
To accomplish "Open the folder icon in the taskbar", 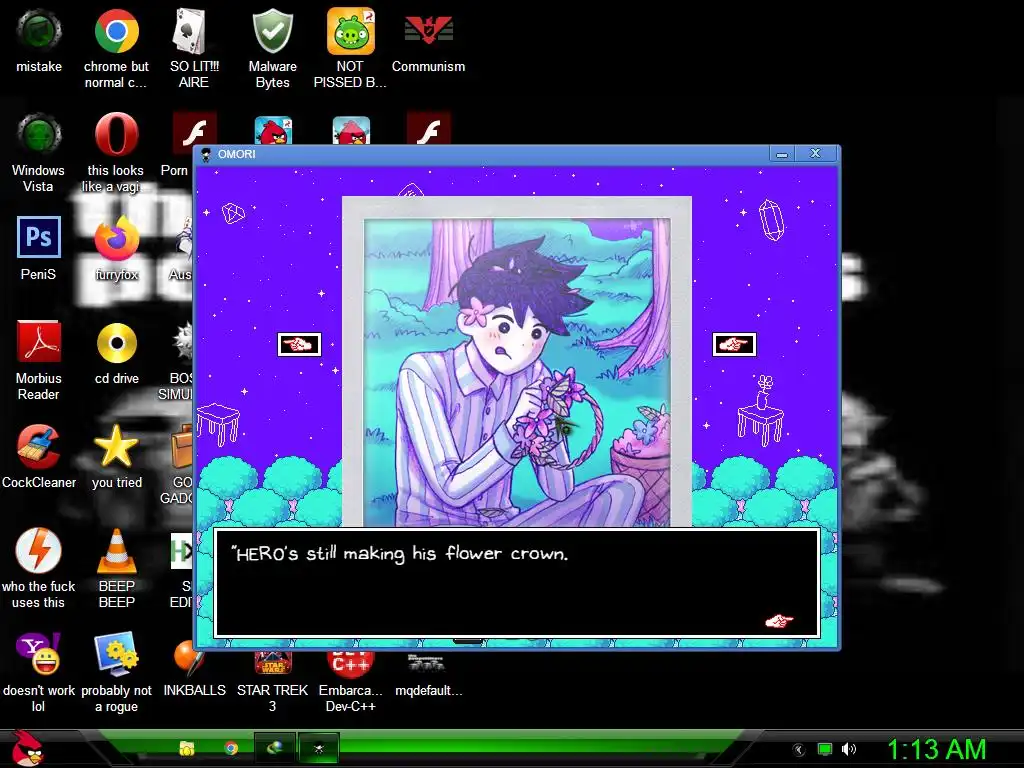I will click(187, 748).
